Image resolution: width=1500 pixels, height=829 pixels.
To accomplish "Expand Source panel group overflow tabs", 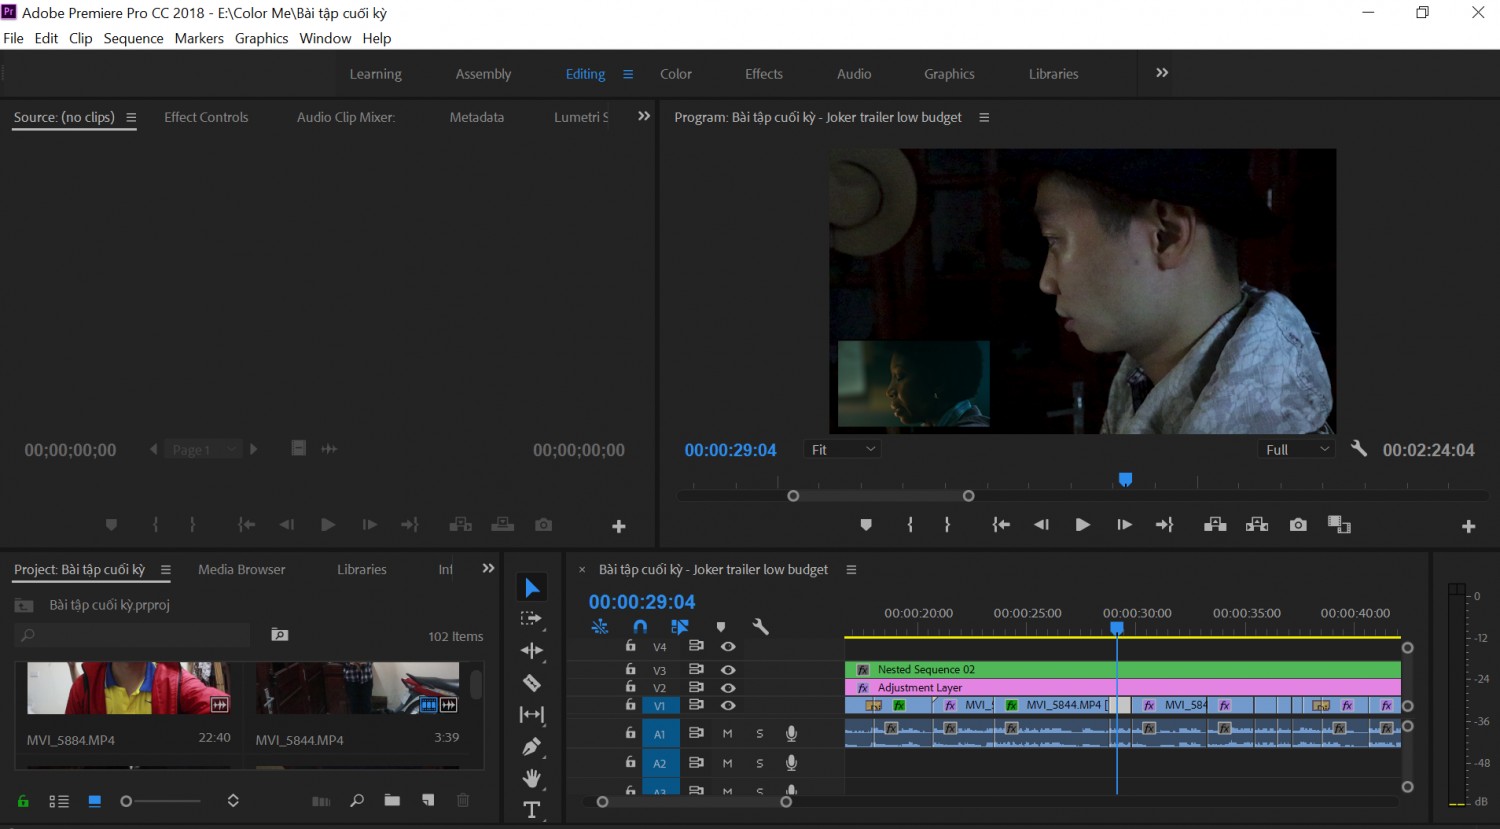I will [644, 116].
